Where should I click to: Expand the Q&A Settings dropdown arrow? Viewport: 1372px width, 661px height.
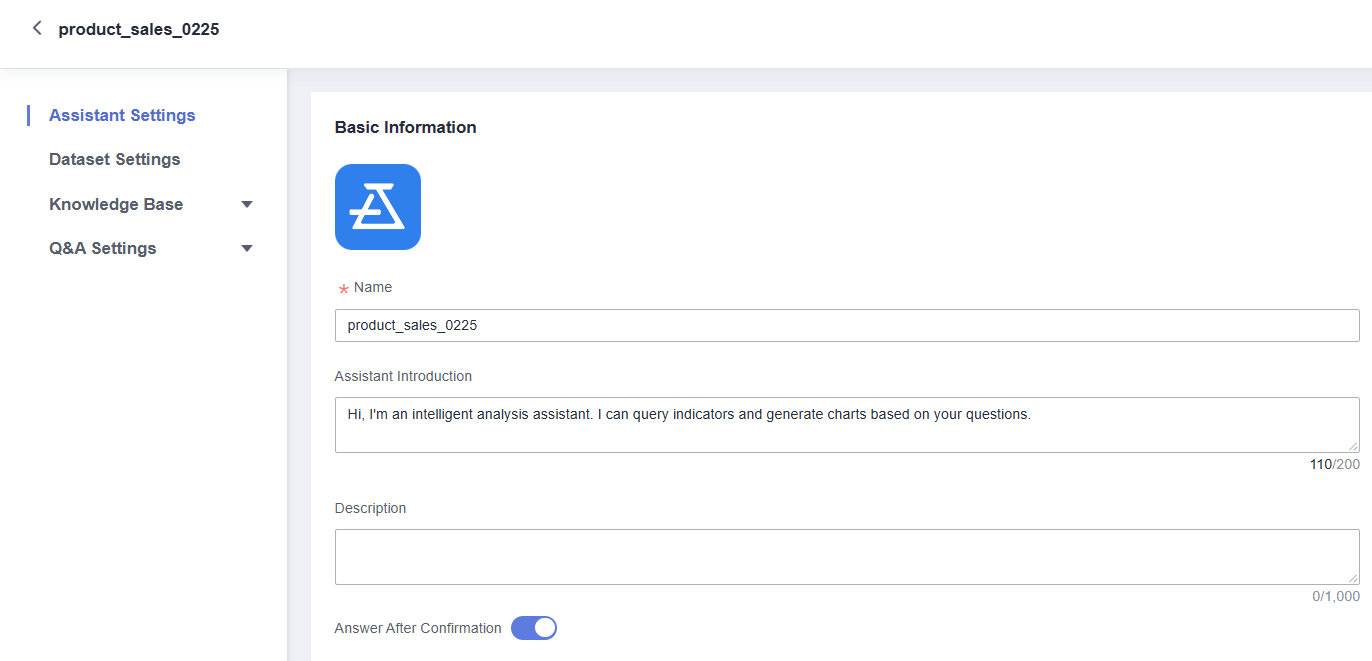click(247, 248)
